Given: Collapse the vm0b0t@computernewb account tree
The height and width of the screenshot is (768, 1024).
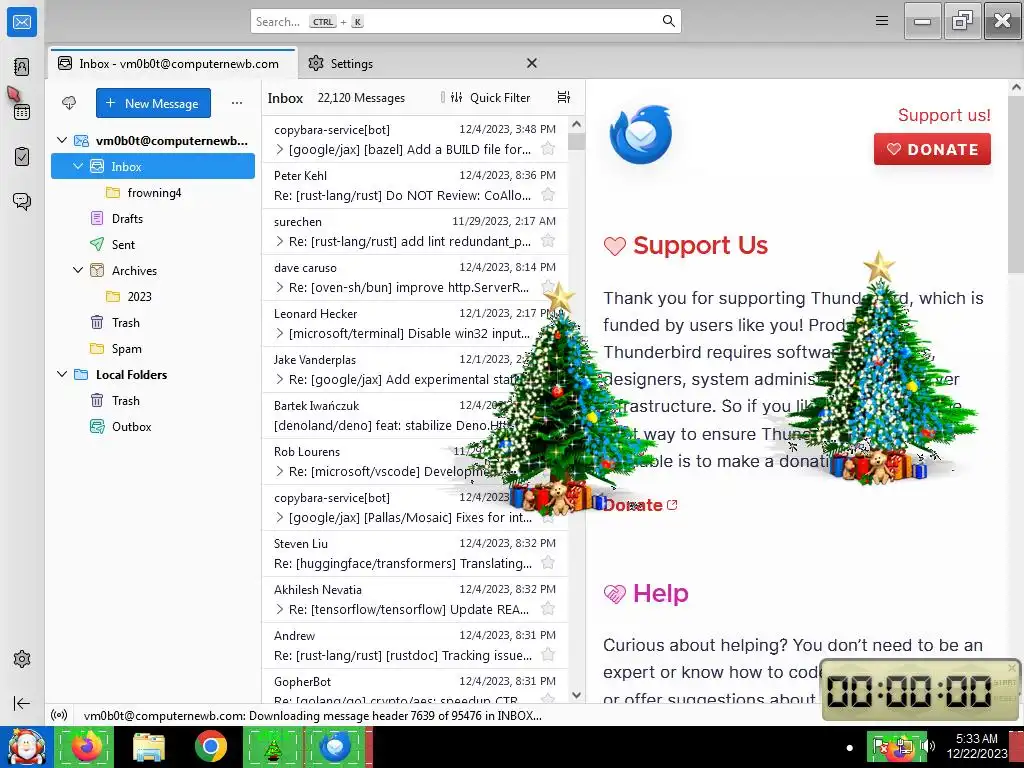Looking at the screenshot, I should click(x=62, y=140).
